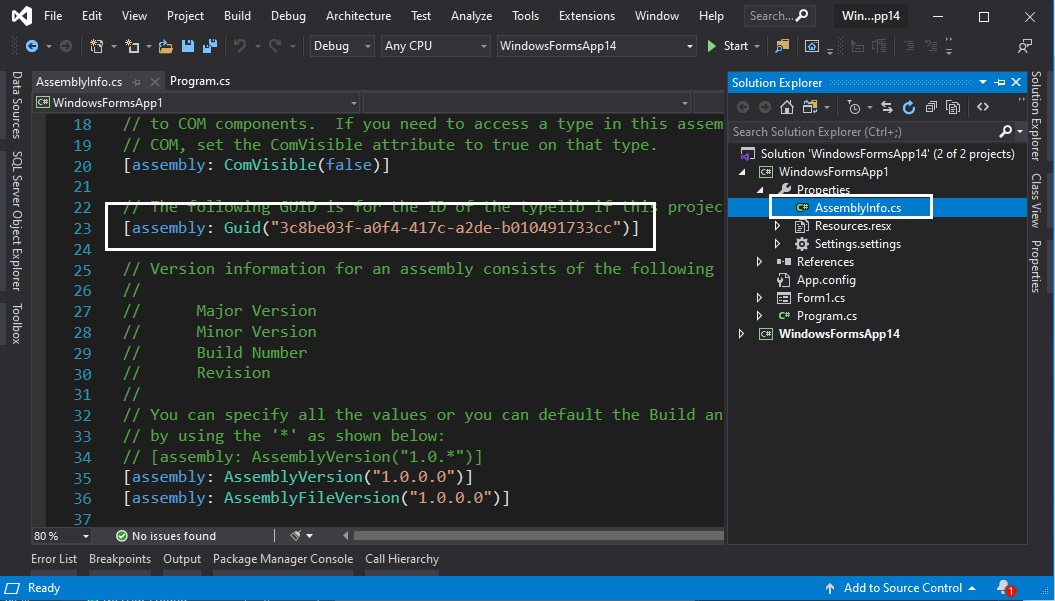This screenshot has height=601, width=1055.
Task: Toggle the pin on AssemblyInfo.cs tab
Action: (x=137, y=81)
